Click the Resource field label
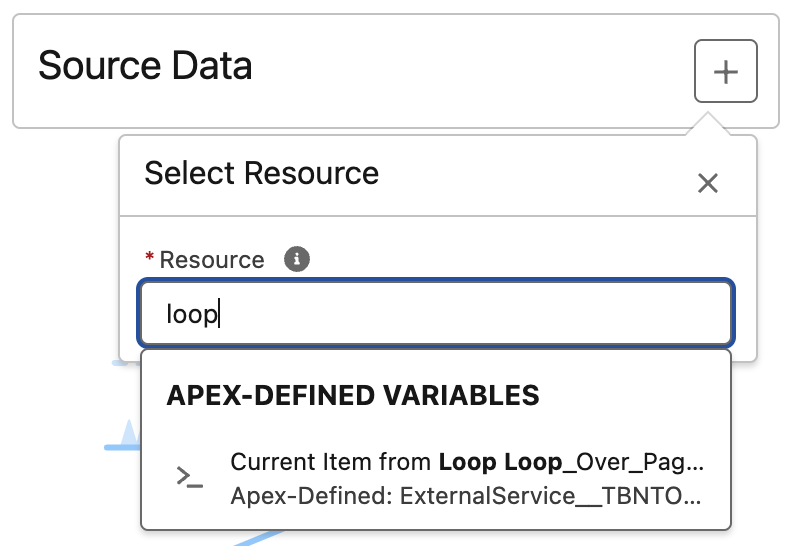 click(x=212, y=260)
